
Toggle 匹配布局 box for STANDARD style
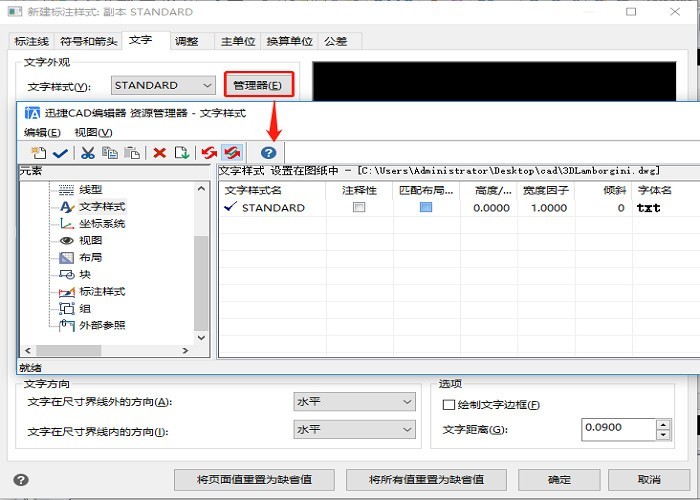click(426, 207)
